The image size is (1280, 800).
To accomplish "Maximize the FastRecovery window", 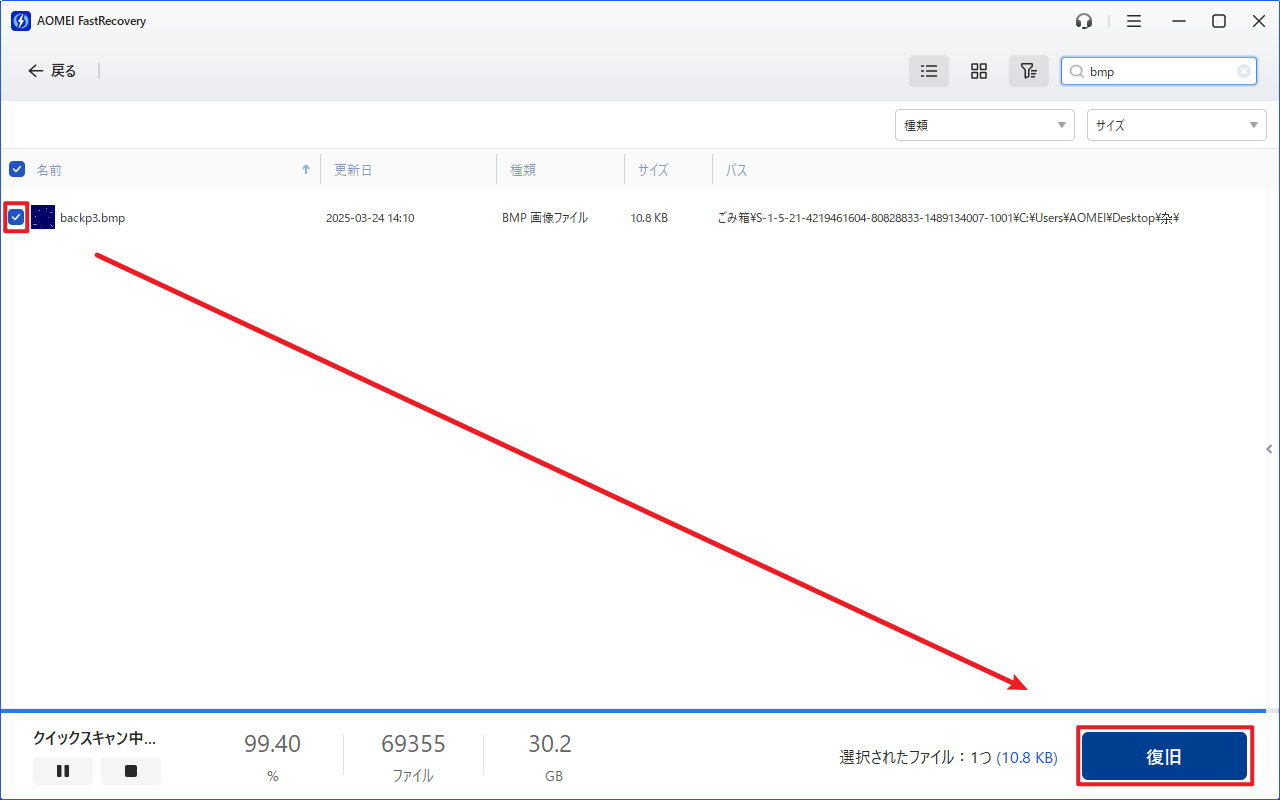I will [1219, 21].
